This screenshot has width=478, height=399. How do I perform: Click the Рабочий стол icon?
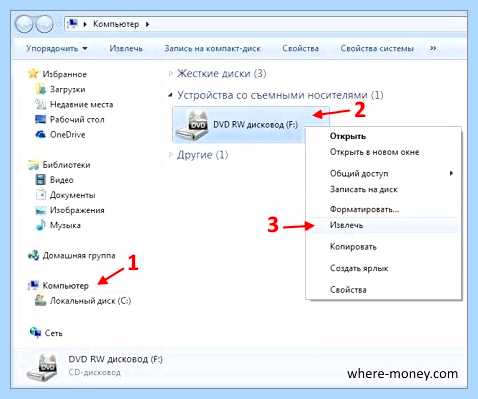click(x=41, y=119)
